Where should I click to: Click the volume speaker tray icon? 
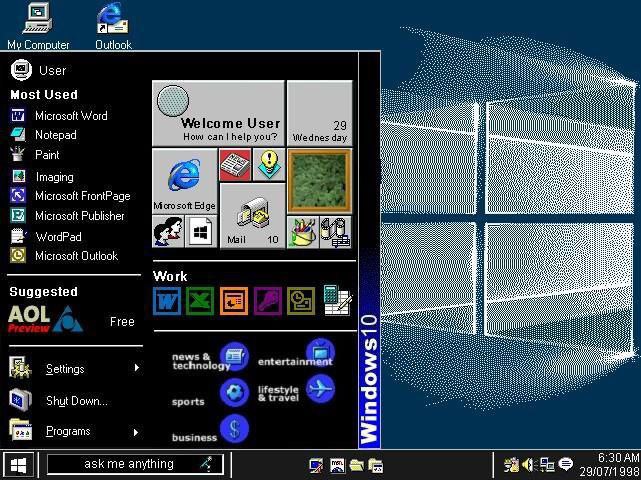point(529,464)
